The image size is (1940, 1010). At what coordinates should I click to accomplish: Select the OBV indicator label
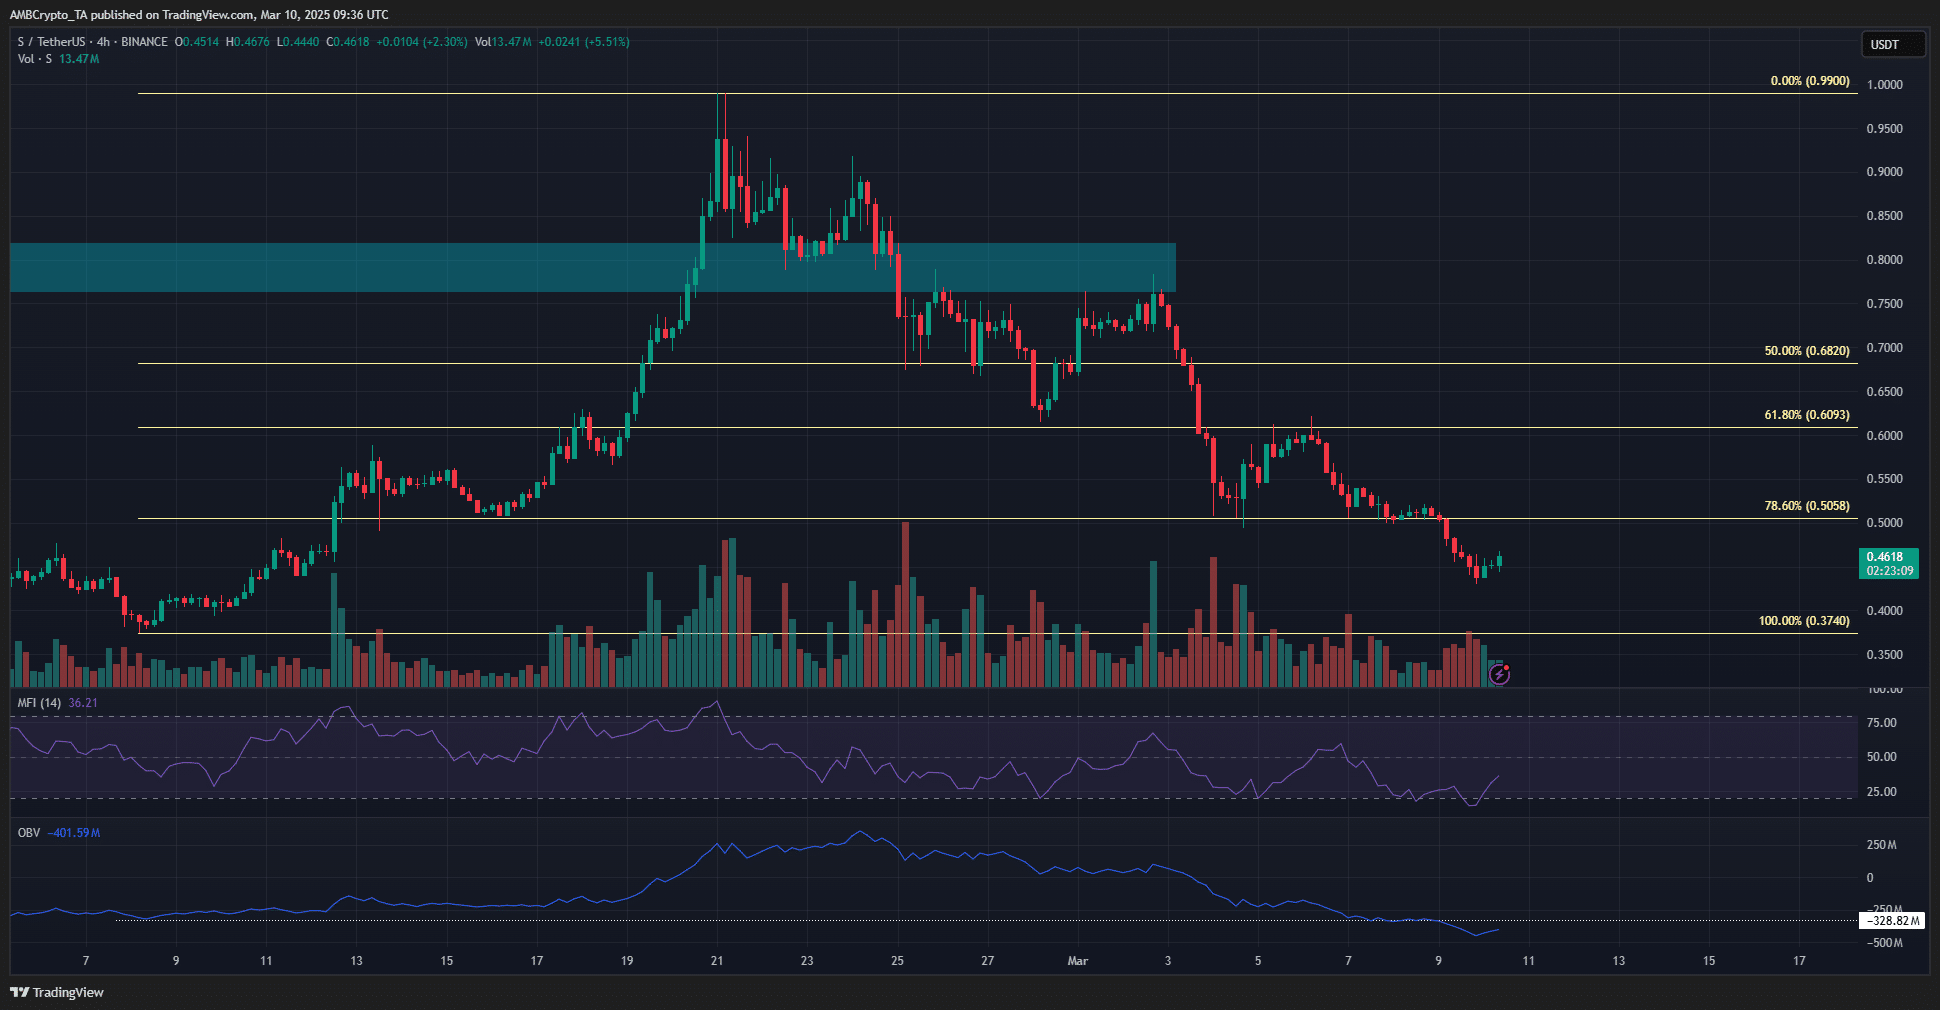point(29,833)
